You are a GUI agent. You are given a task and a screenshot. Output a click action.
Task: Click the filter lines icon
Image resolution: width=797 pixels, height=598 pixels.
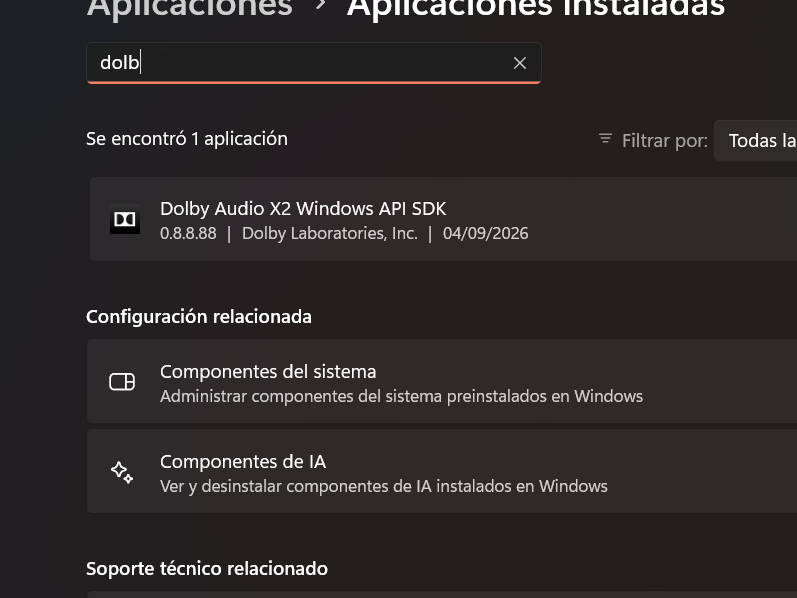pyautogui.click(x=605, y=138)
